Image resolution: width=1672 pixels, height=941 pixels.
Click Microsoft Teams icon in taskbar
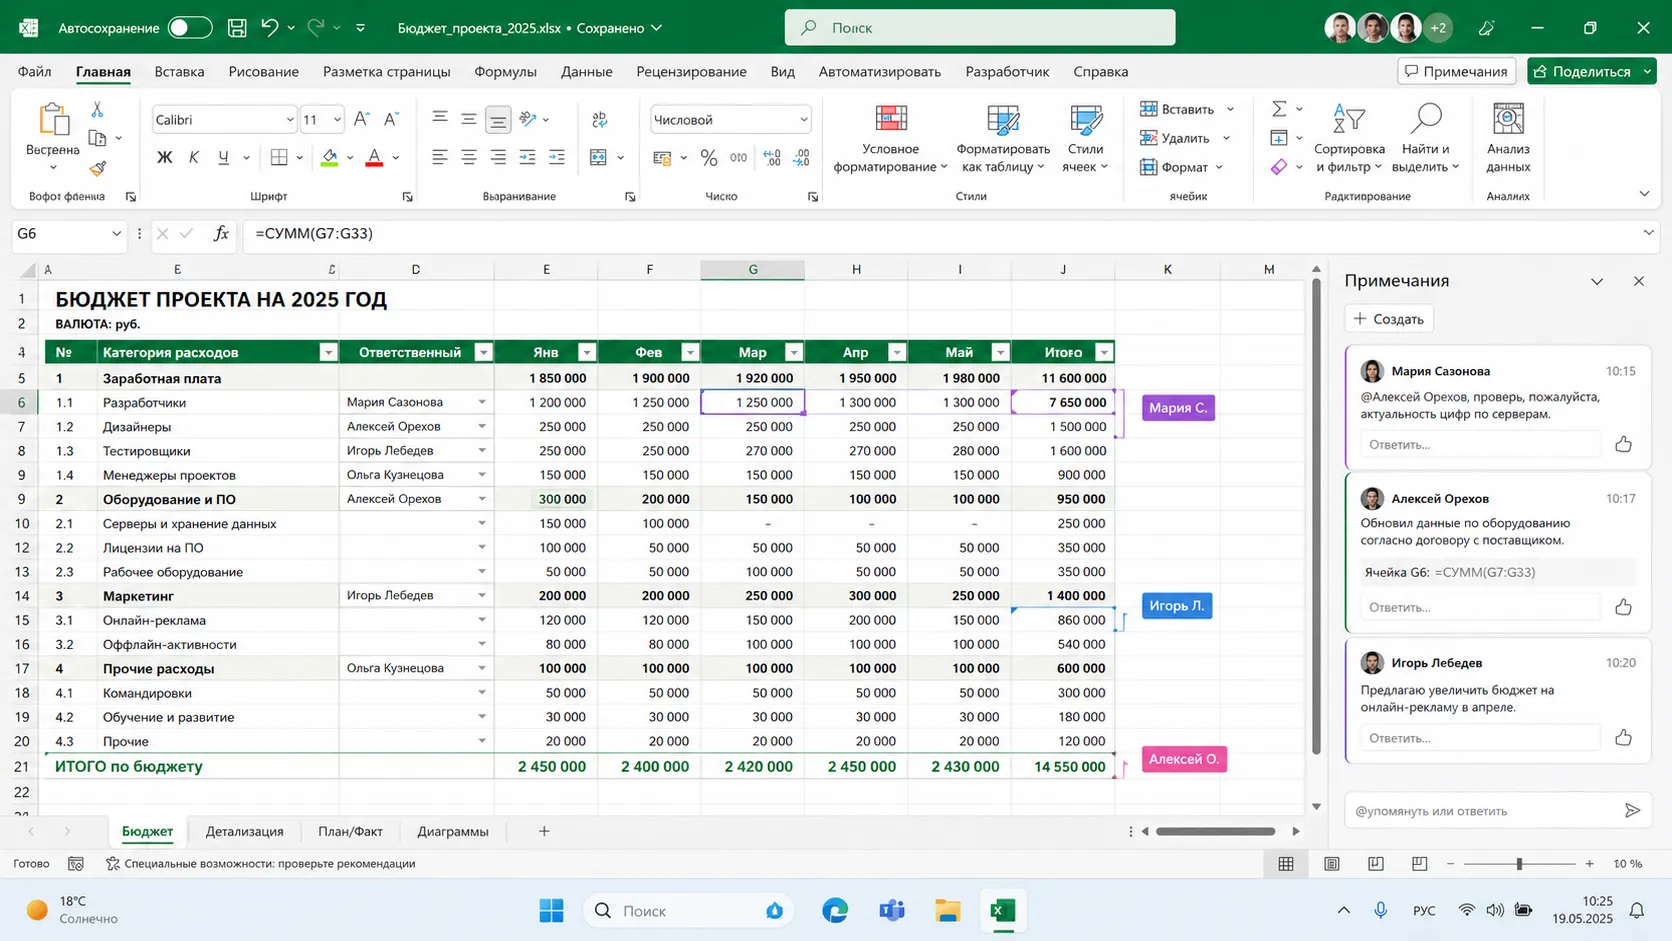point(891,910)
